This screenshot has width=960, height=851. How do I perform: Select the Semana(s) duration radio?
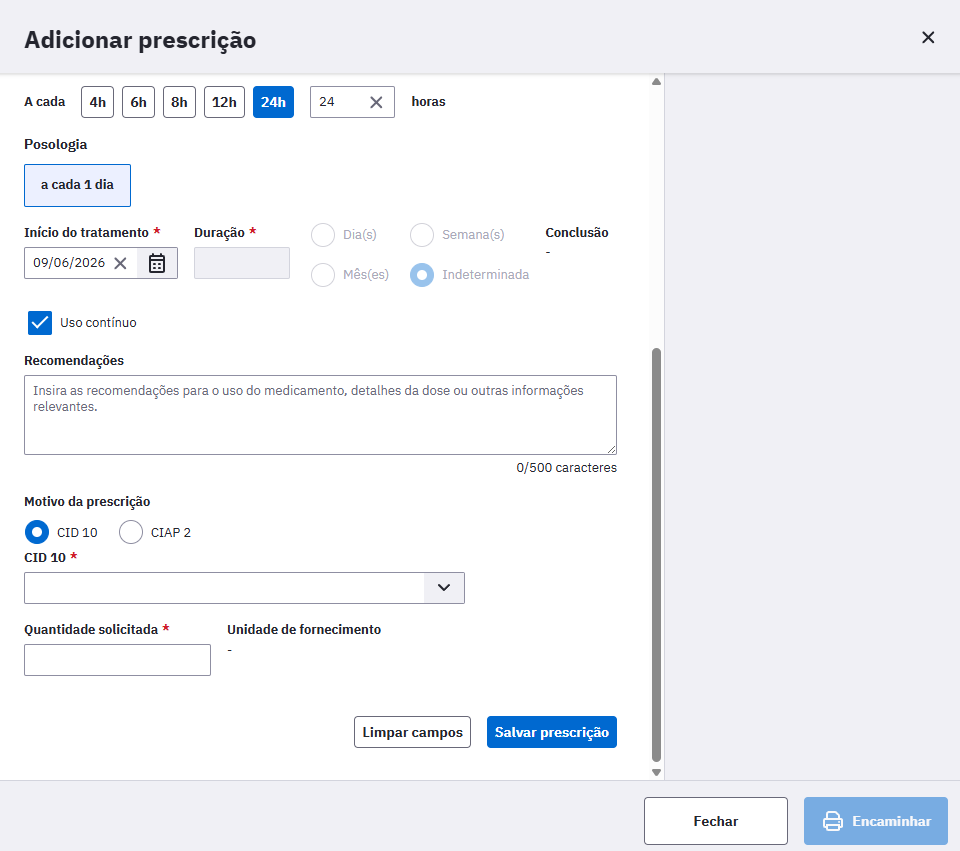[422, 234]
